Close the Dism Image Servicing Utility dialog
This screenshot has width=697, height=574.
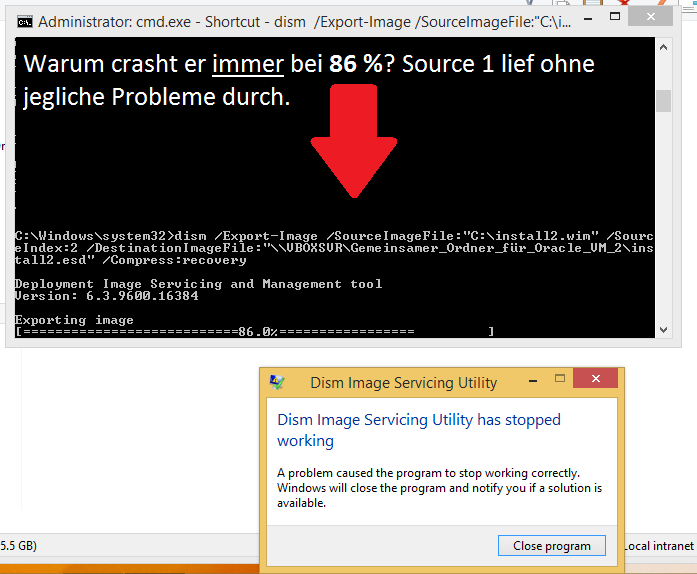(x=596, y=378)
